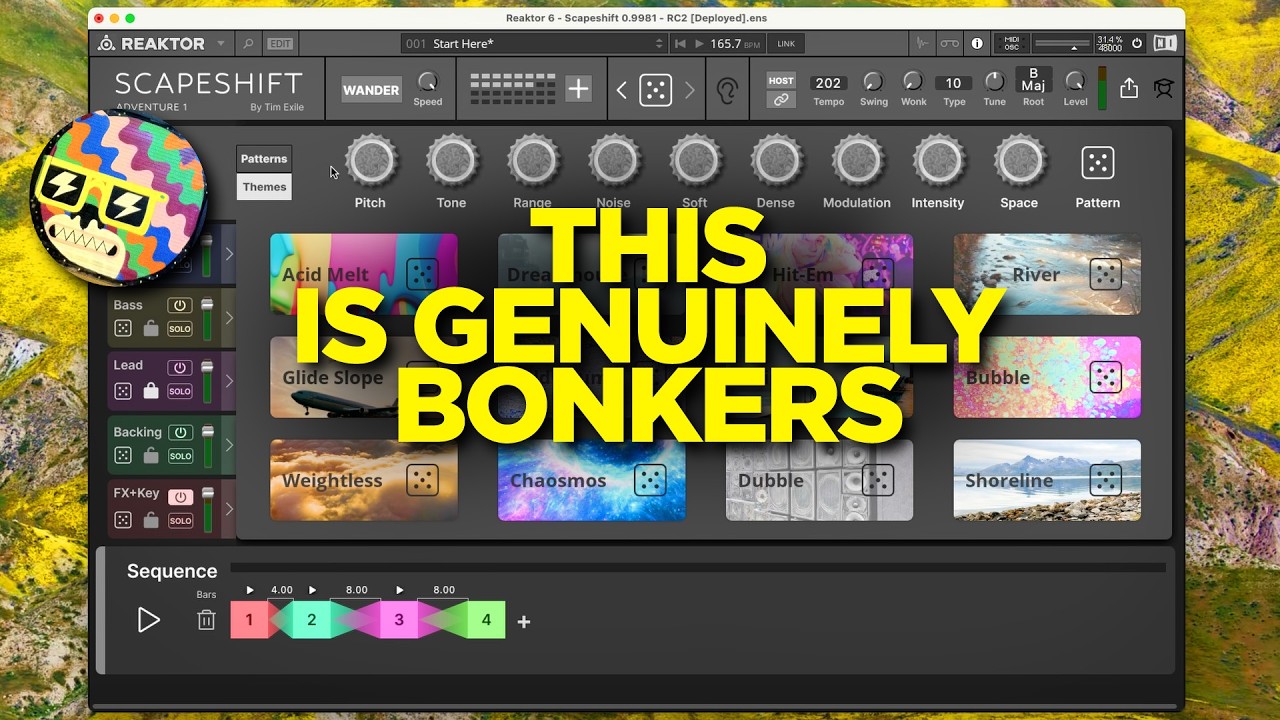Toggle the Backing track power button
Screen dimensions: 1280x720
point(180,433)
